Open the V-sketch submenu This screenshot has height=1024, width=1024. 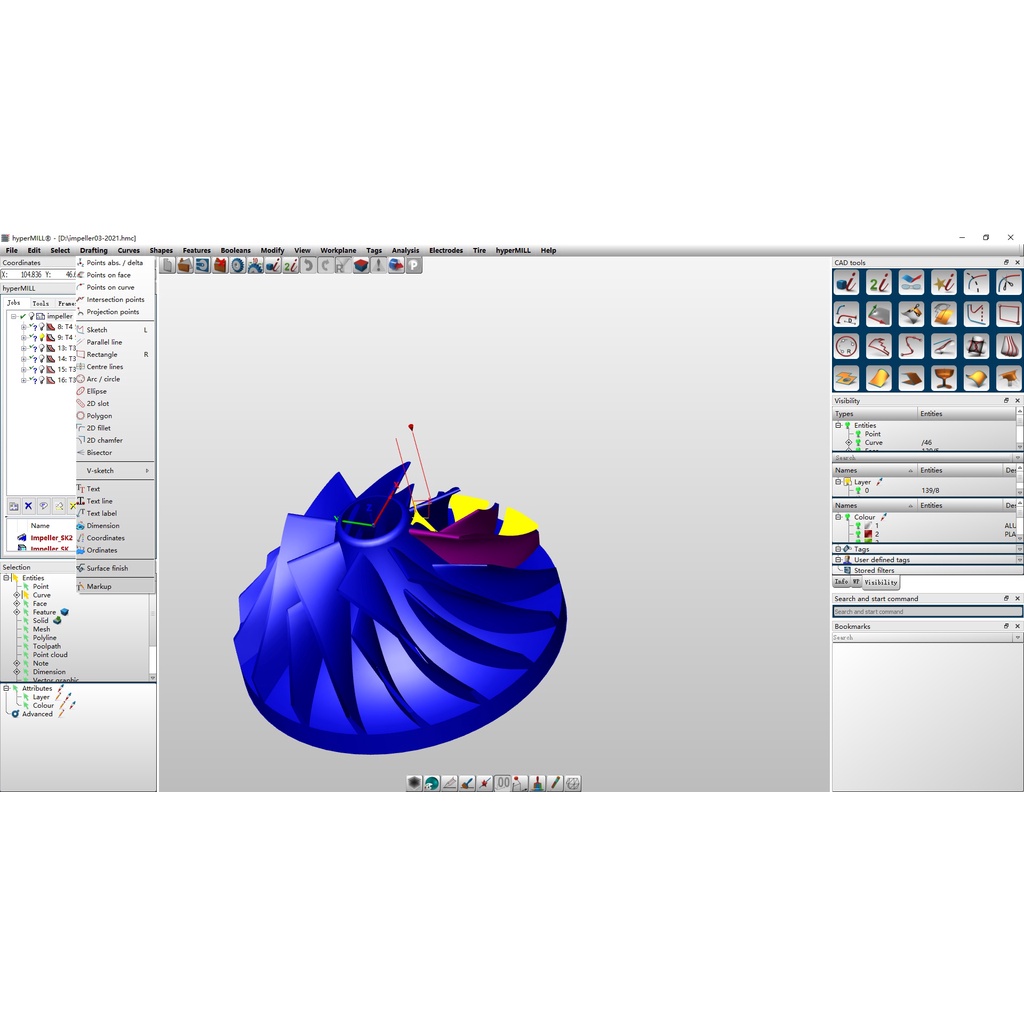click(x=115, y=470)
